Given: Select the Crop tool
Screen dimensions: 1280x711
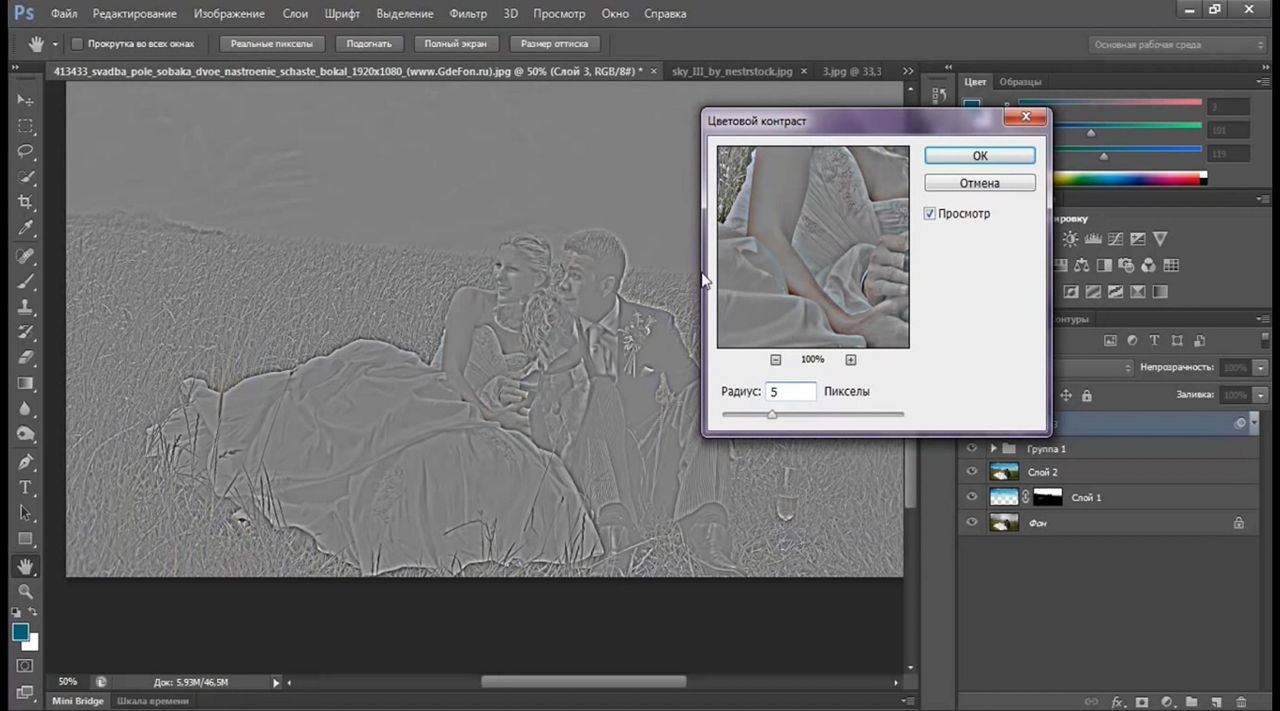Looking at the screenshot, I should click(x=25, y=203).
